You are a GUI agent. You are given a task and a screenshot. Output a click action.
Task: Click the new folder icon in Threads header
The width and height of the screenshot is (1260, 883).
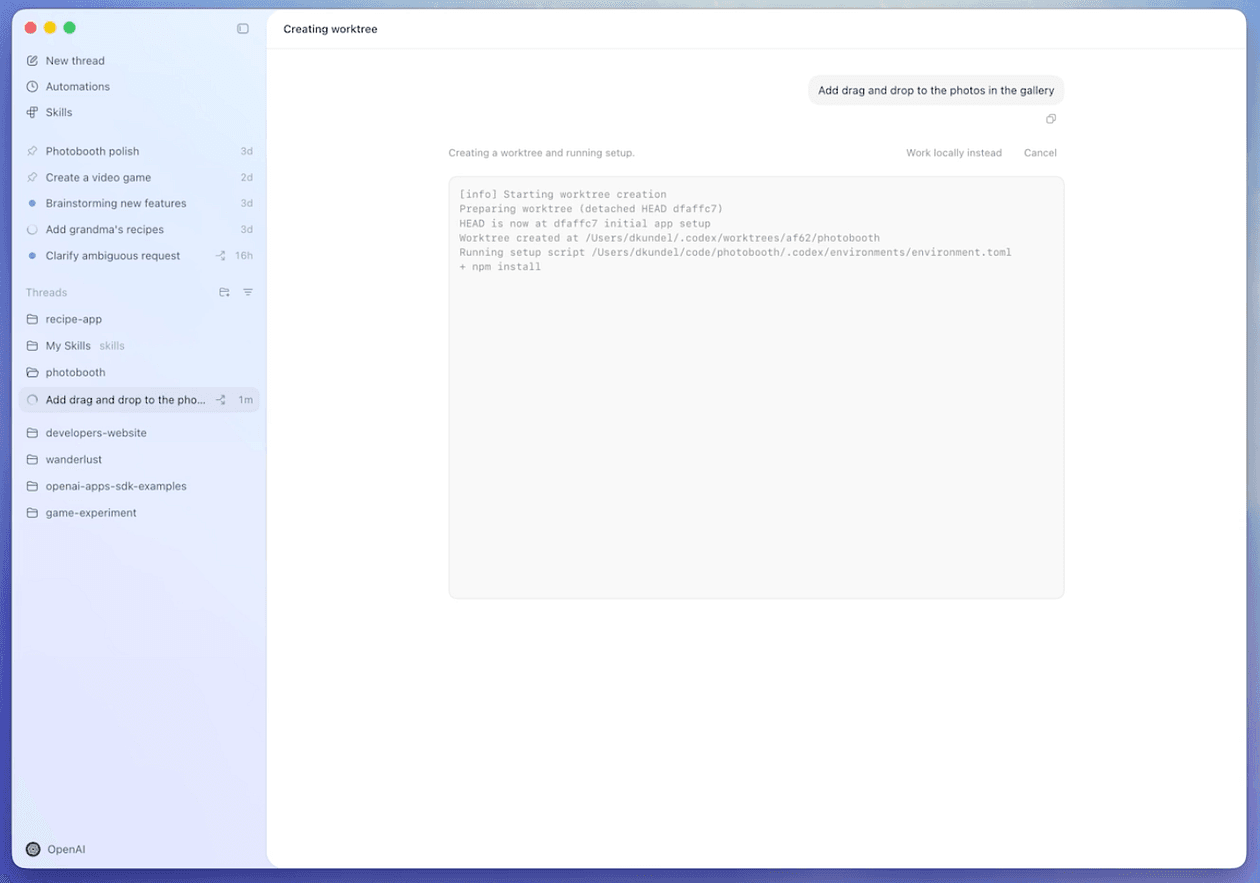224,293
